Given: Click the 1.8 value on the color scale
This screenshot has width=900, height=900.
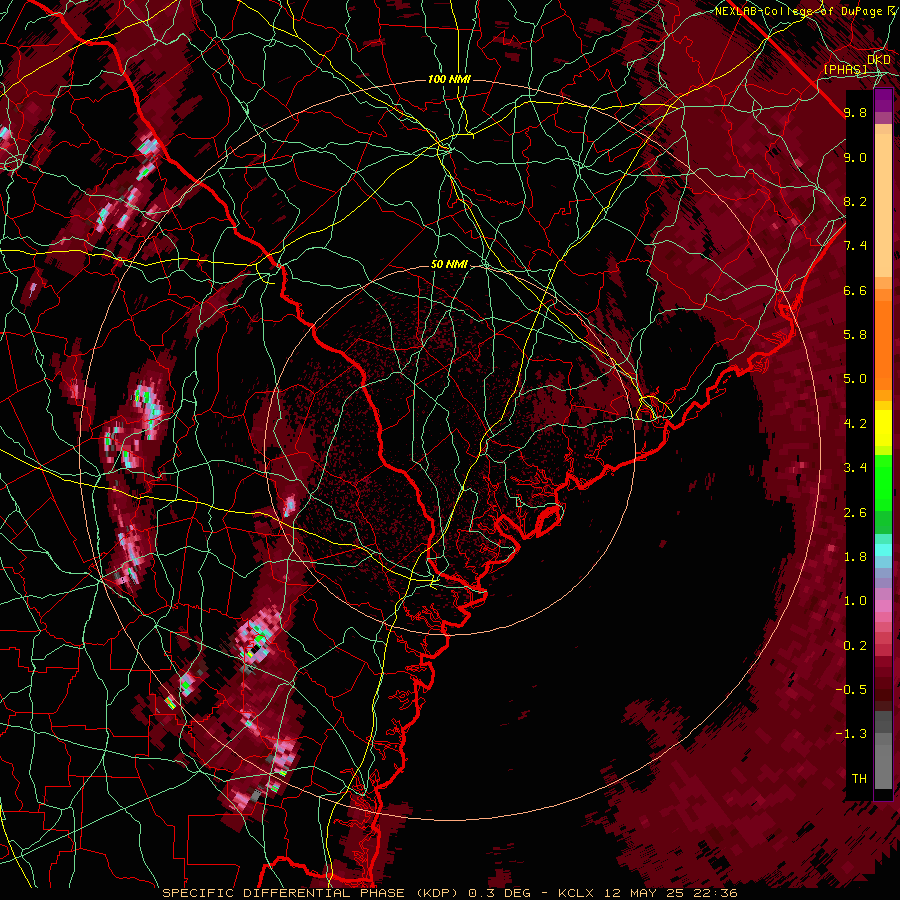Looking at the screenshot, I should click(x=855, y=556).
